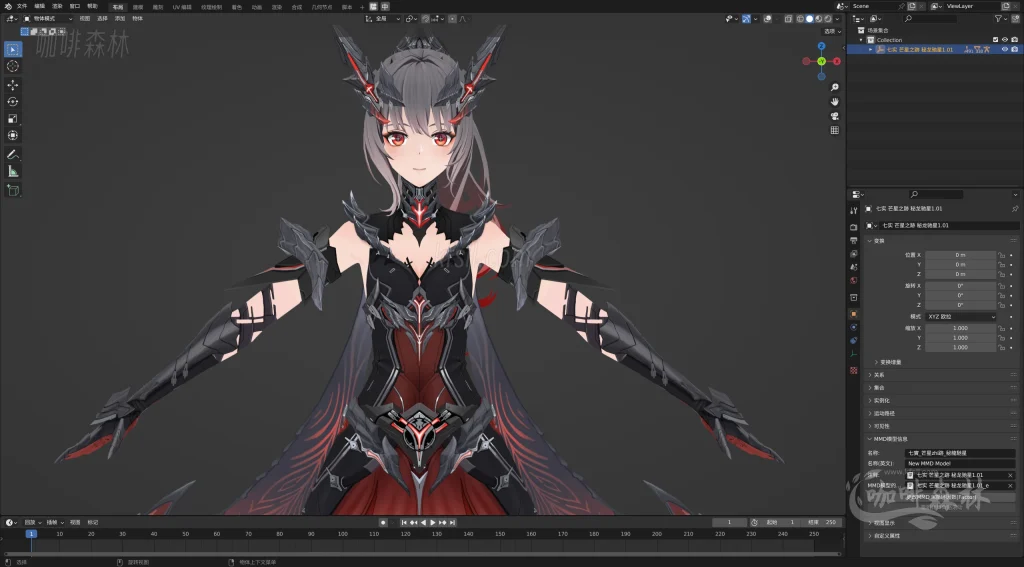Open transform orientation dropdown 全局
Viewport: 1024px width, 567px height.
click(x=383, y=19)
